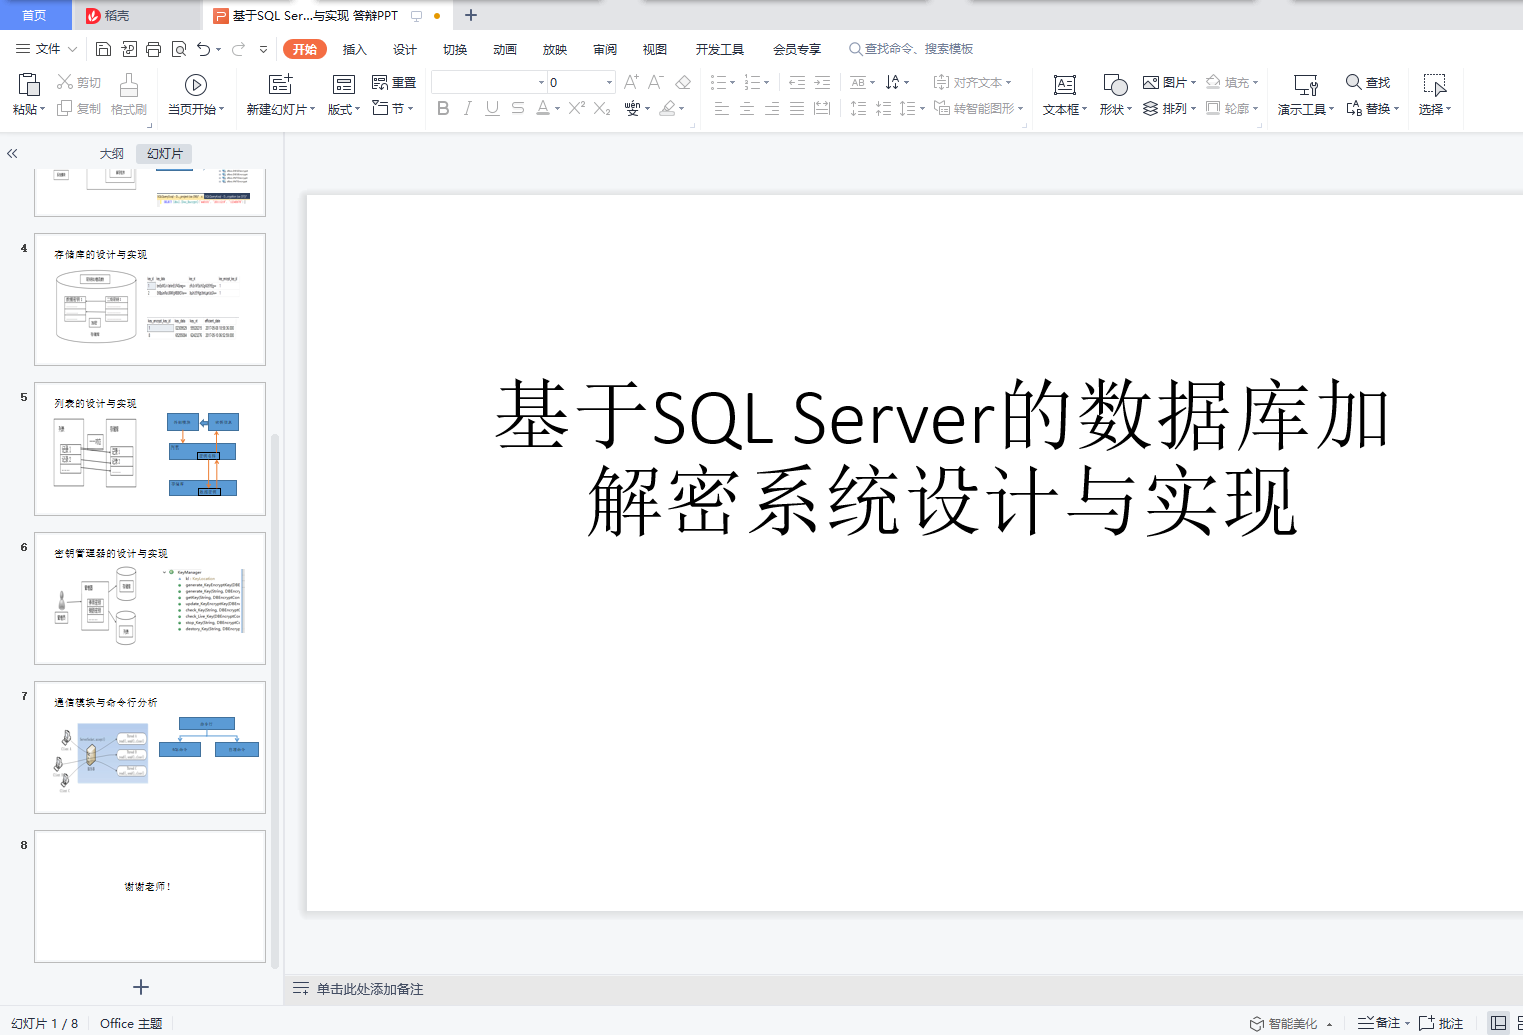Convert to smart graphic (转智能图形)
This screenshot has height=1035, width=1523.
(979, 108)
